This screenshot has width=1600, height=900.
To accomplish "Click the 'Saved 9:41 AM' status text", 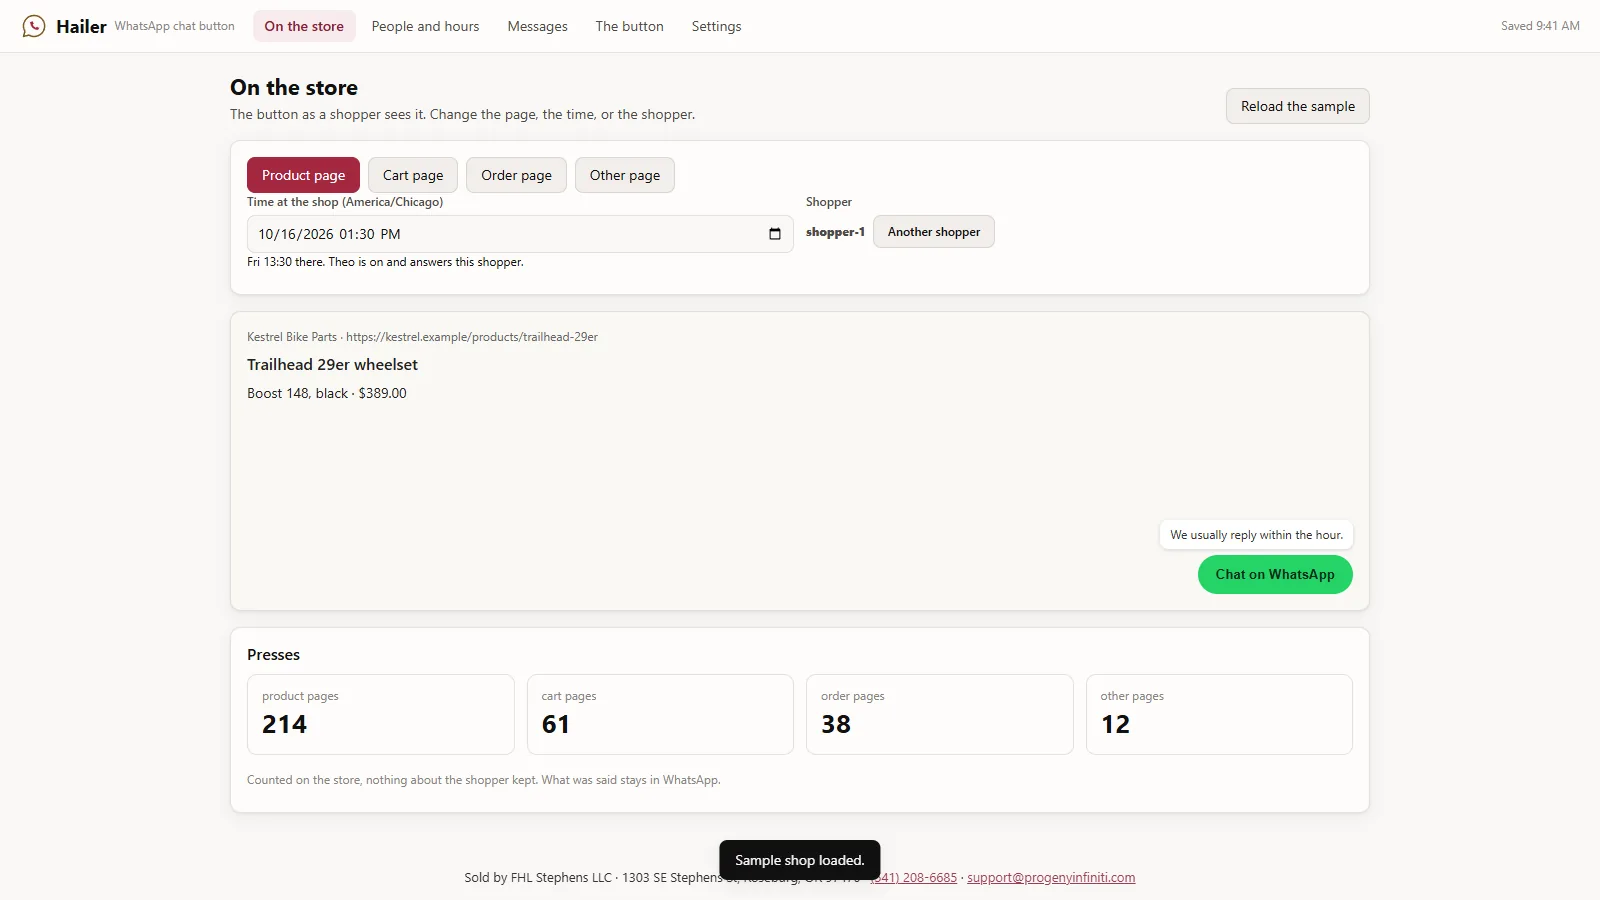I will coord(1540,26).
